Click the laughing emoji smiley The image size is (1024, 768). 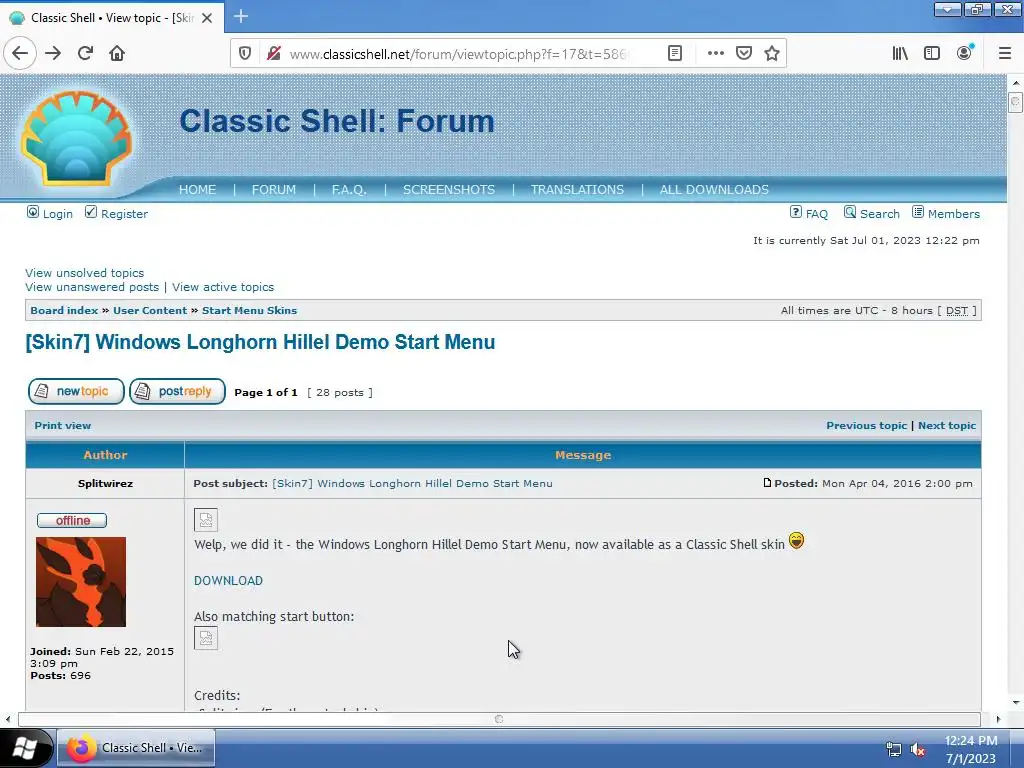796,541
